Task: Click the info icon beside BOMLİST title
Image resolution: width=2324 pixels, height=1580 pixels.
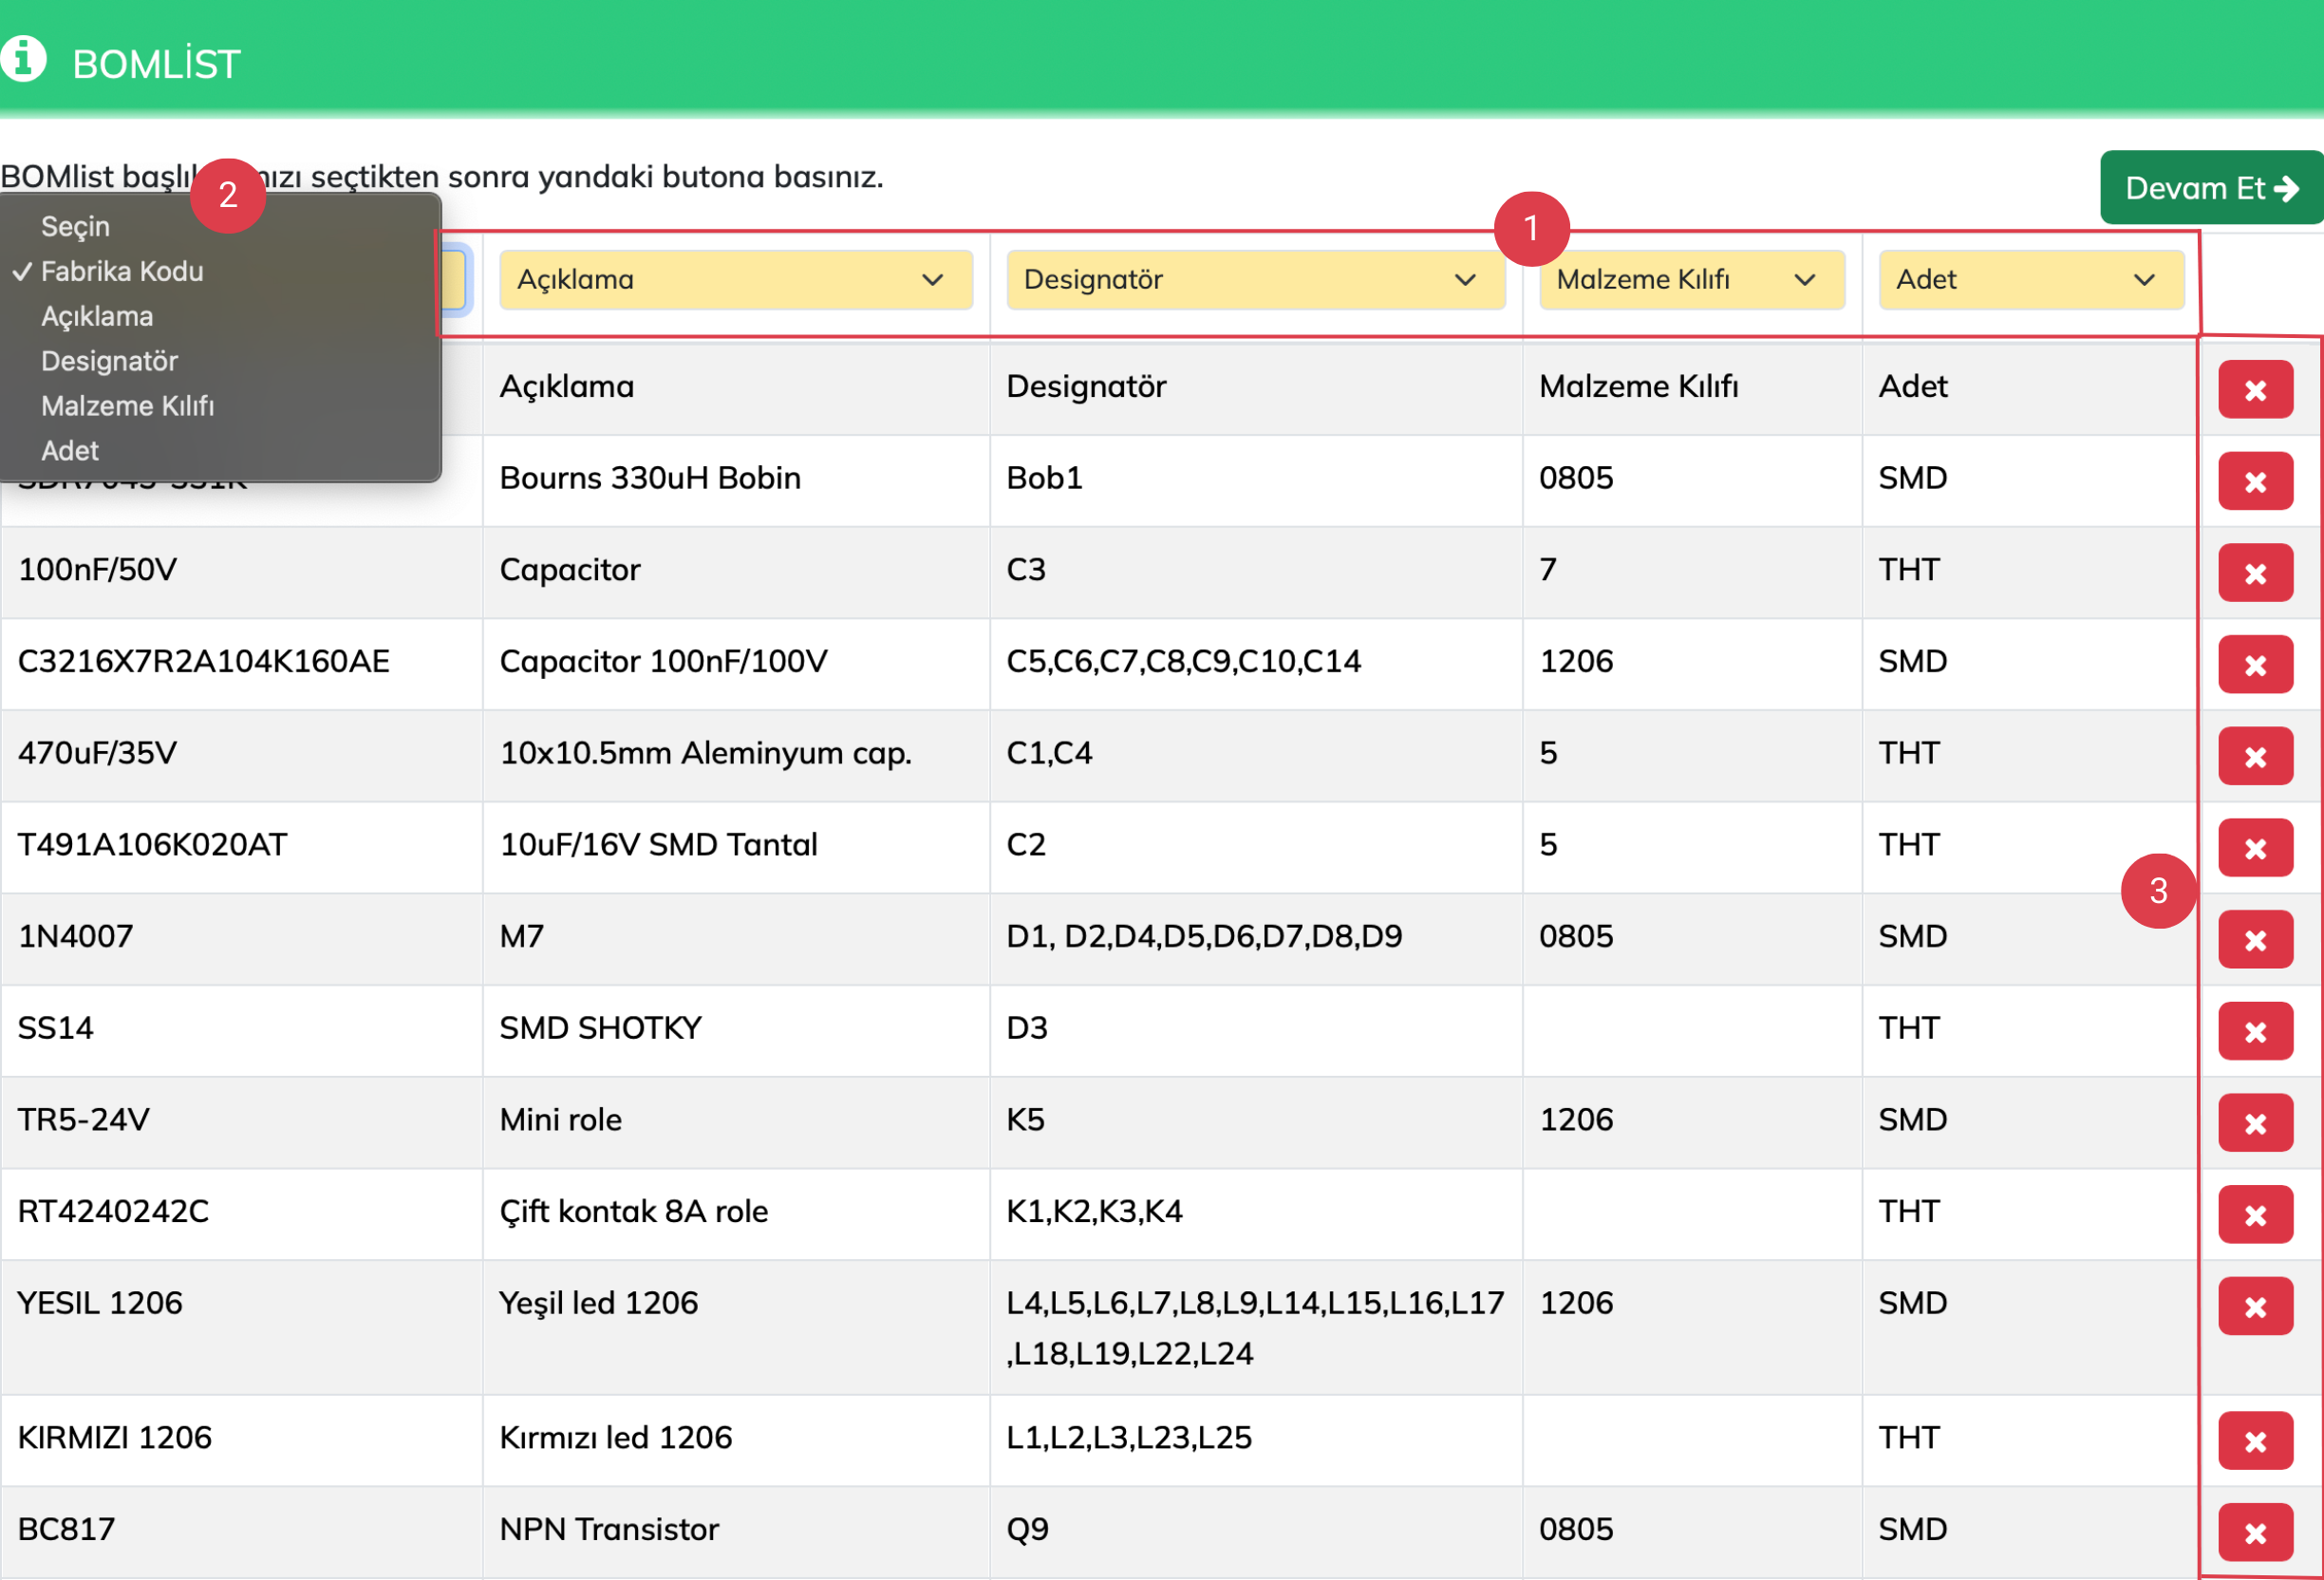Action: [24, 60]
